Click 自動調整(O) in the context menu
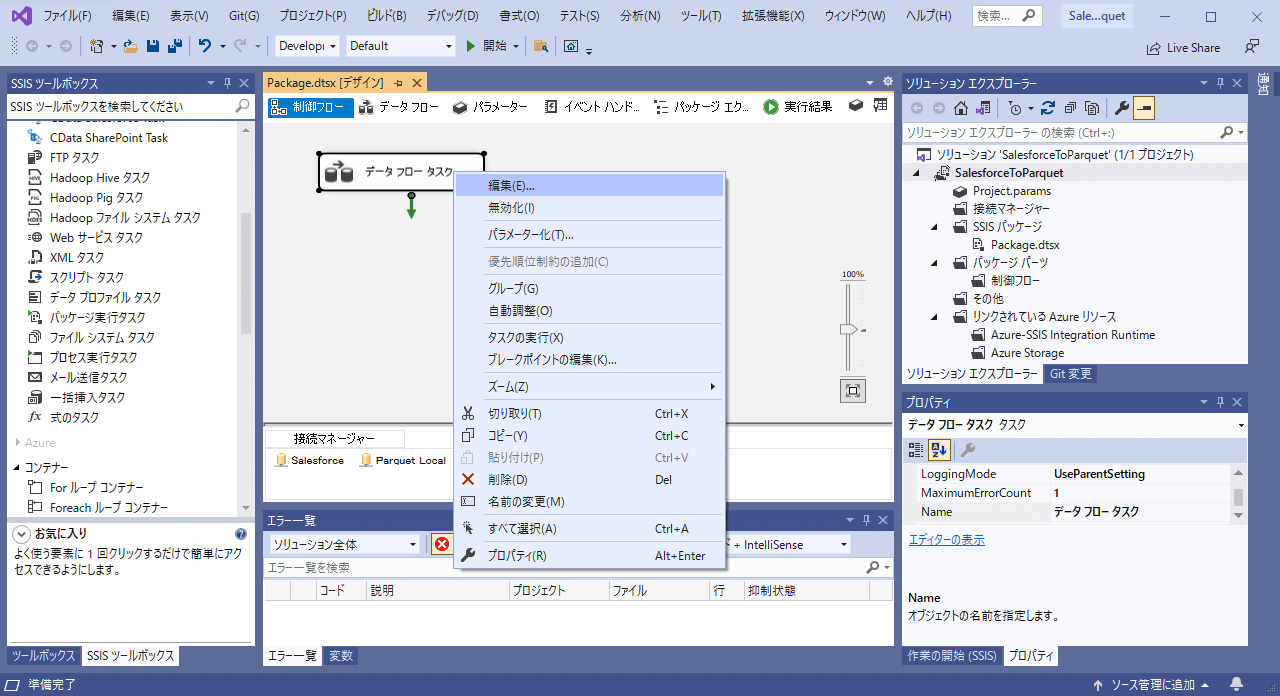This screenshot has height=696, width=1280. pyautogui.click(x=589, y=311)
